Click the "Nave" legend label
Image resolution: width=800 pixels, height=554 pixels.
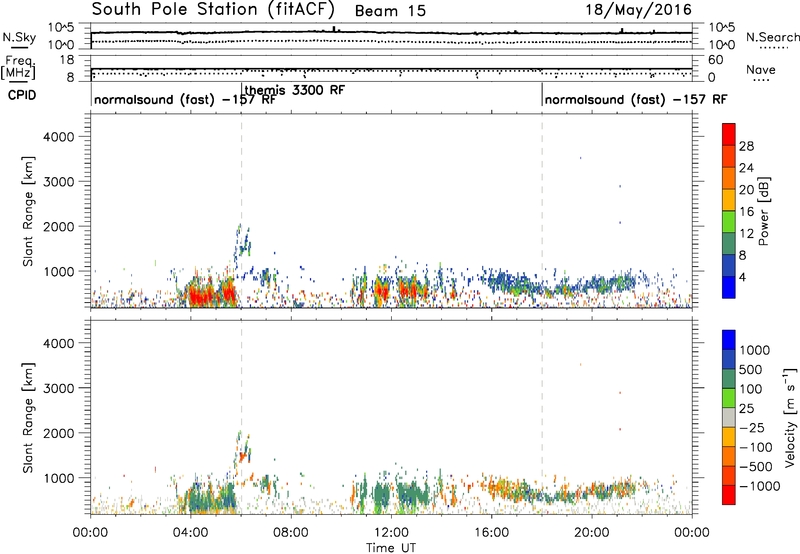click(761, 69)
